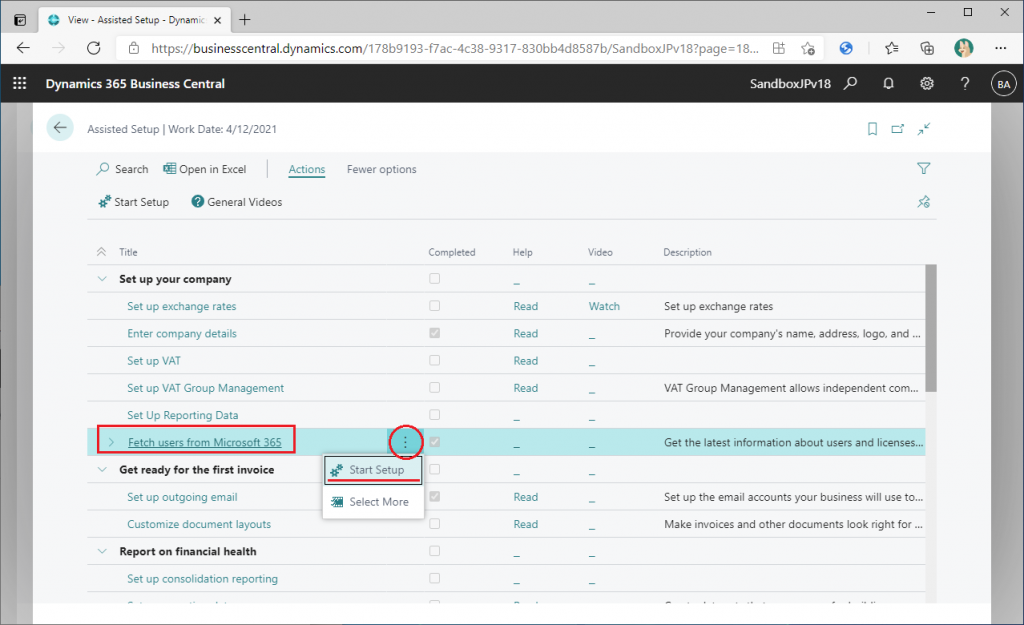Collapse all rows using the Title header chevron
This screenshot has width=1024, height=625.
(x=101, y=252)
